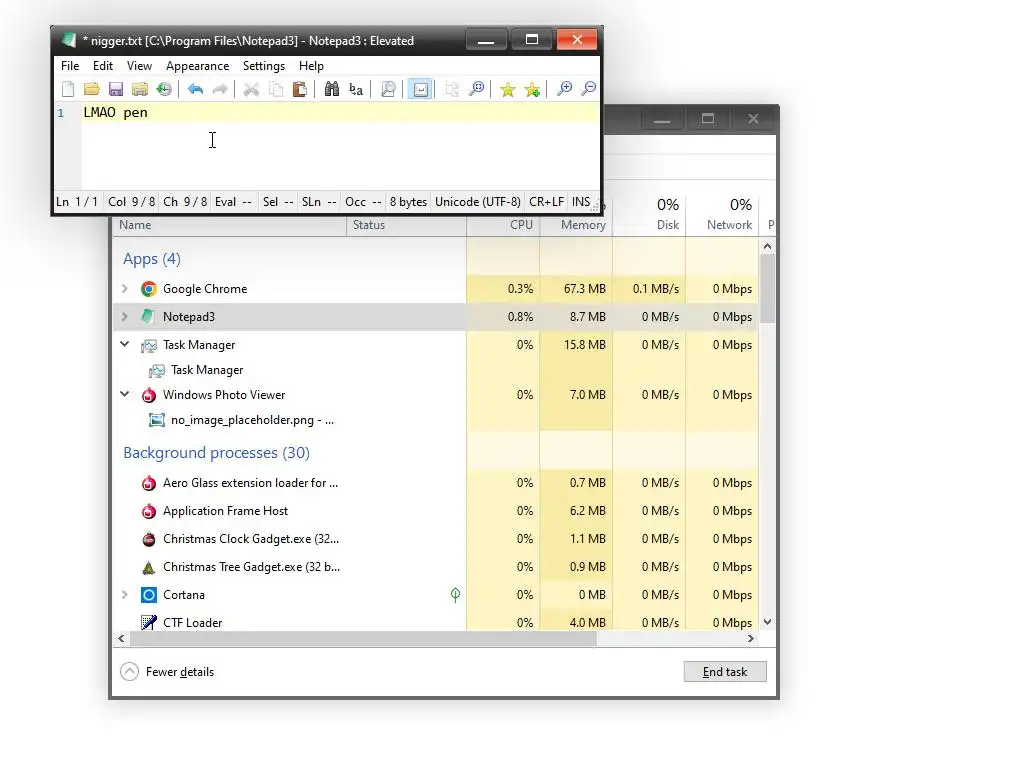Open the Edit menu in Notepad3

(103, 66)
